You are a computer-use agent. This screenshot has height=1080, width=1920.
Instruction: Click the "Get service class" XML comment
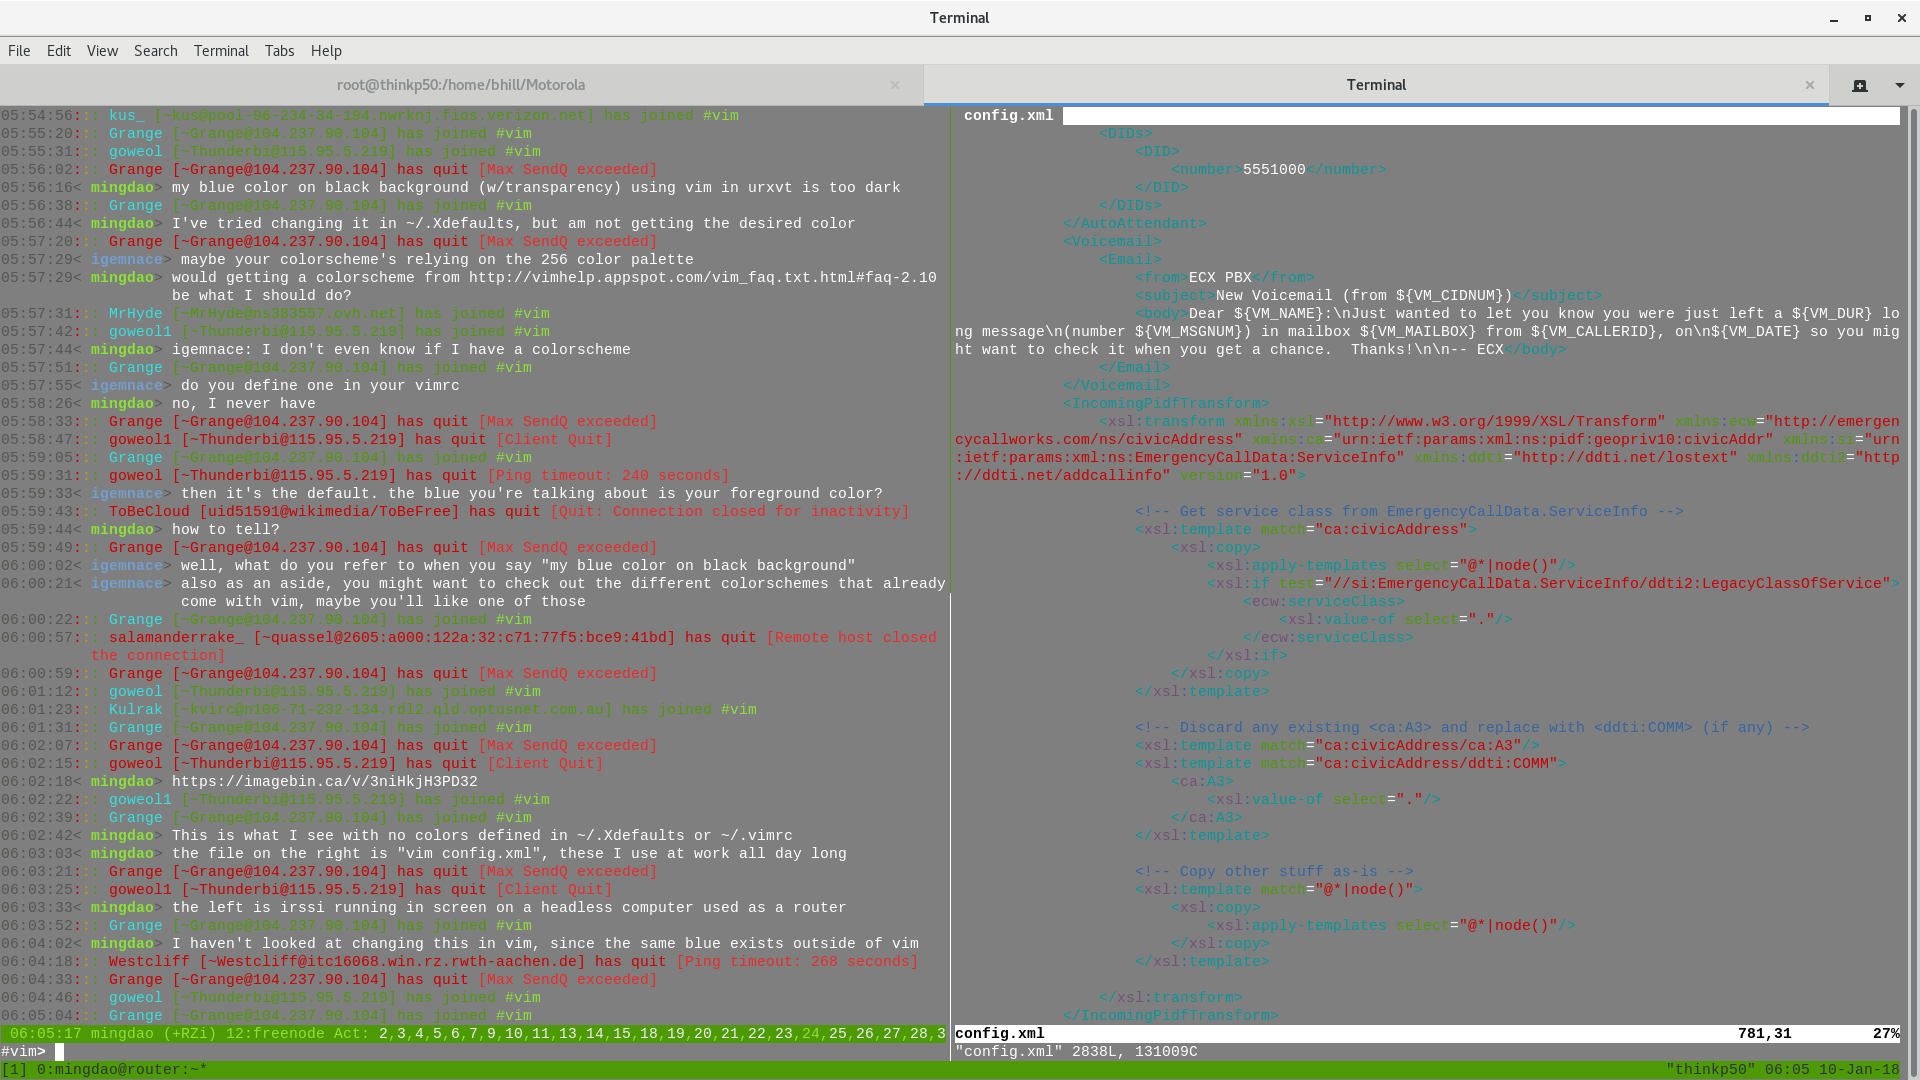(1409, 512)
